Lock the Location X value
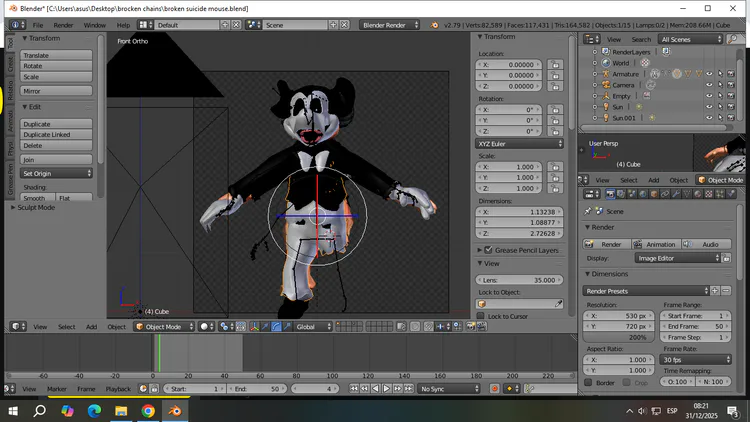The image size is (750, 422). 555,65
